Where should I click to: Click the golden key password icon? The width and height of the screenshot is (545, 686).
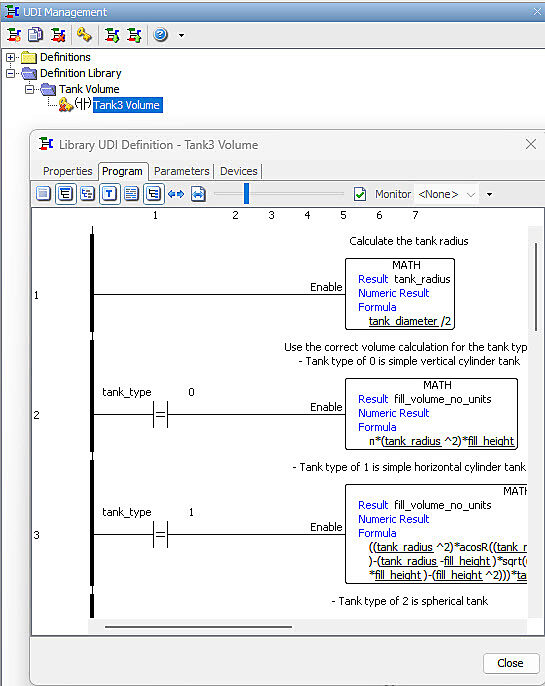[x=84, y=35]
